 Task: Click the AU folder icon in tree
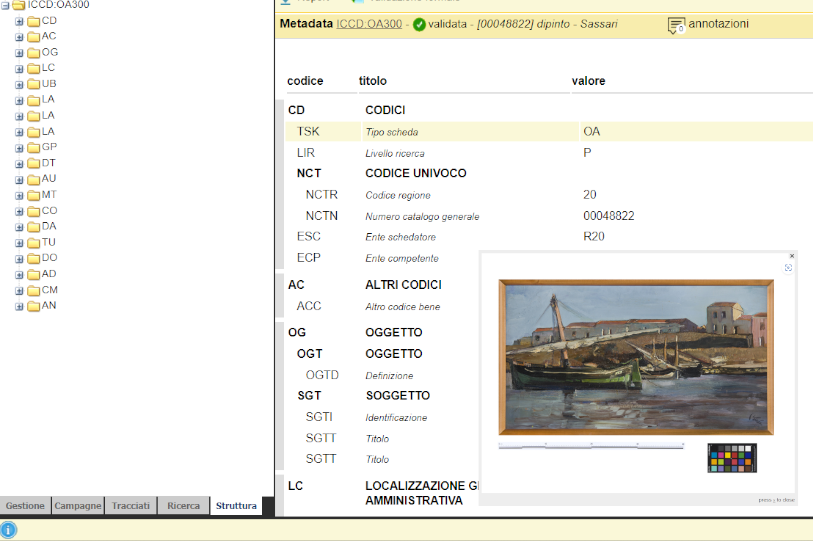click(x=34, y=179)
